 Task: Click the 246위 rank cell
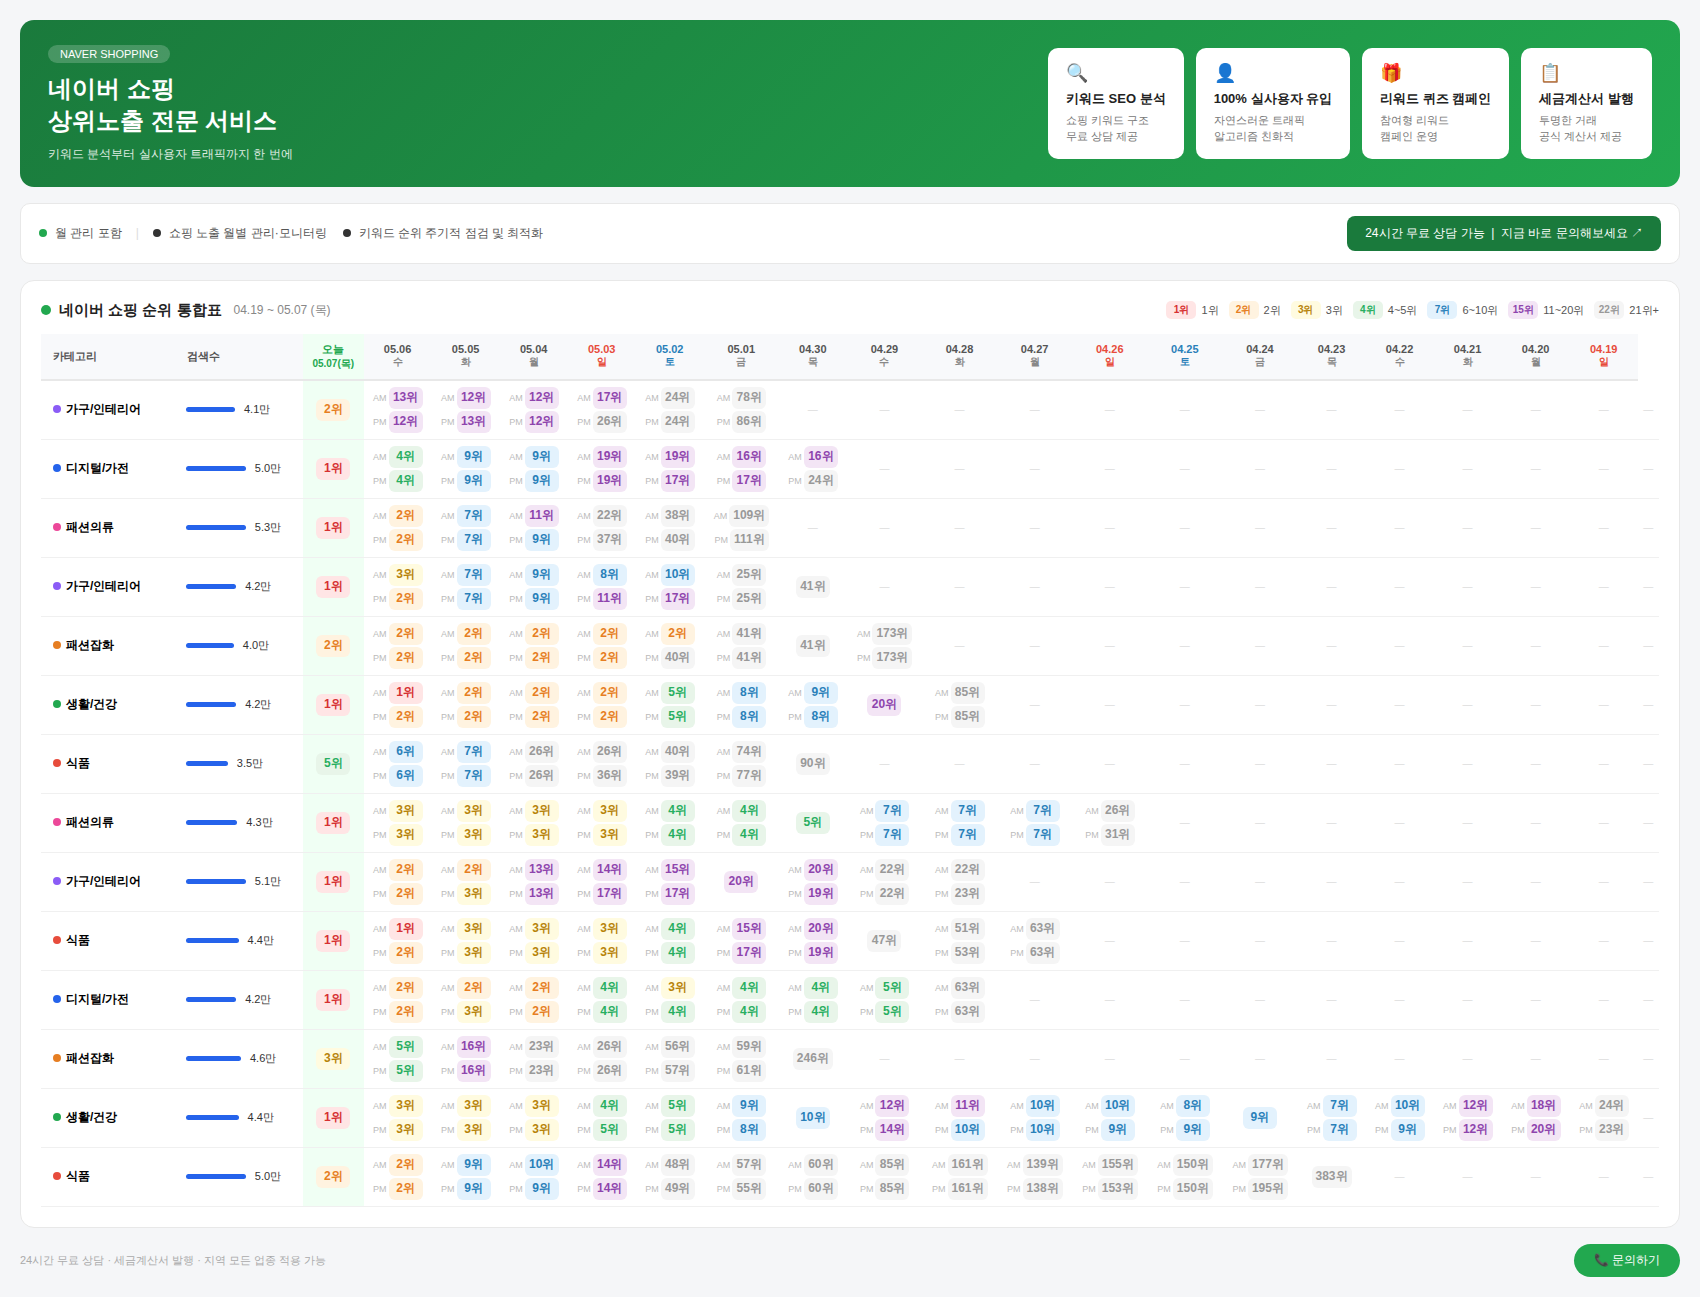click(813, 1058)
